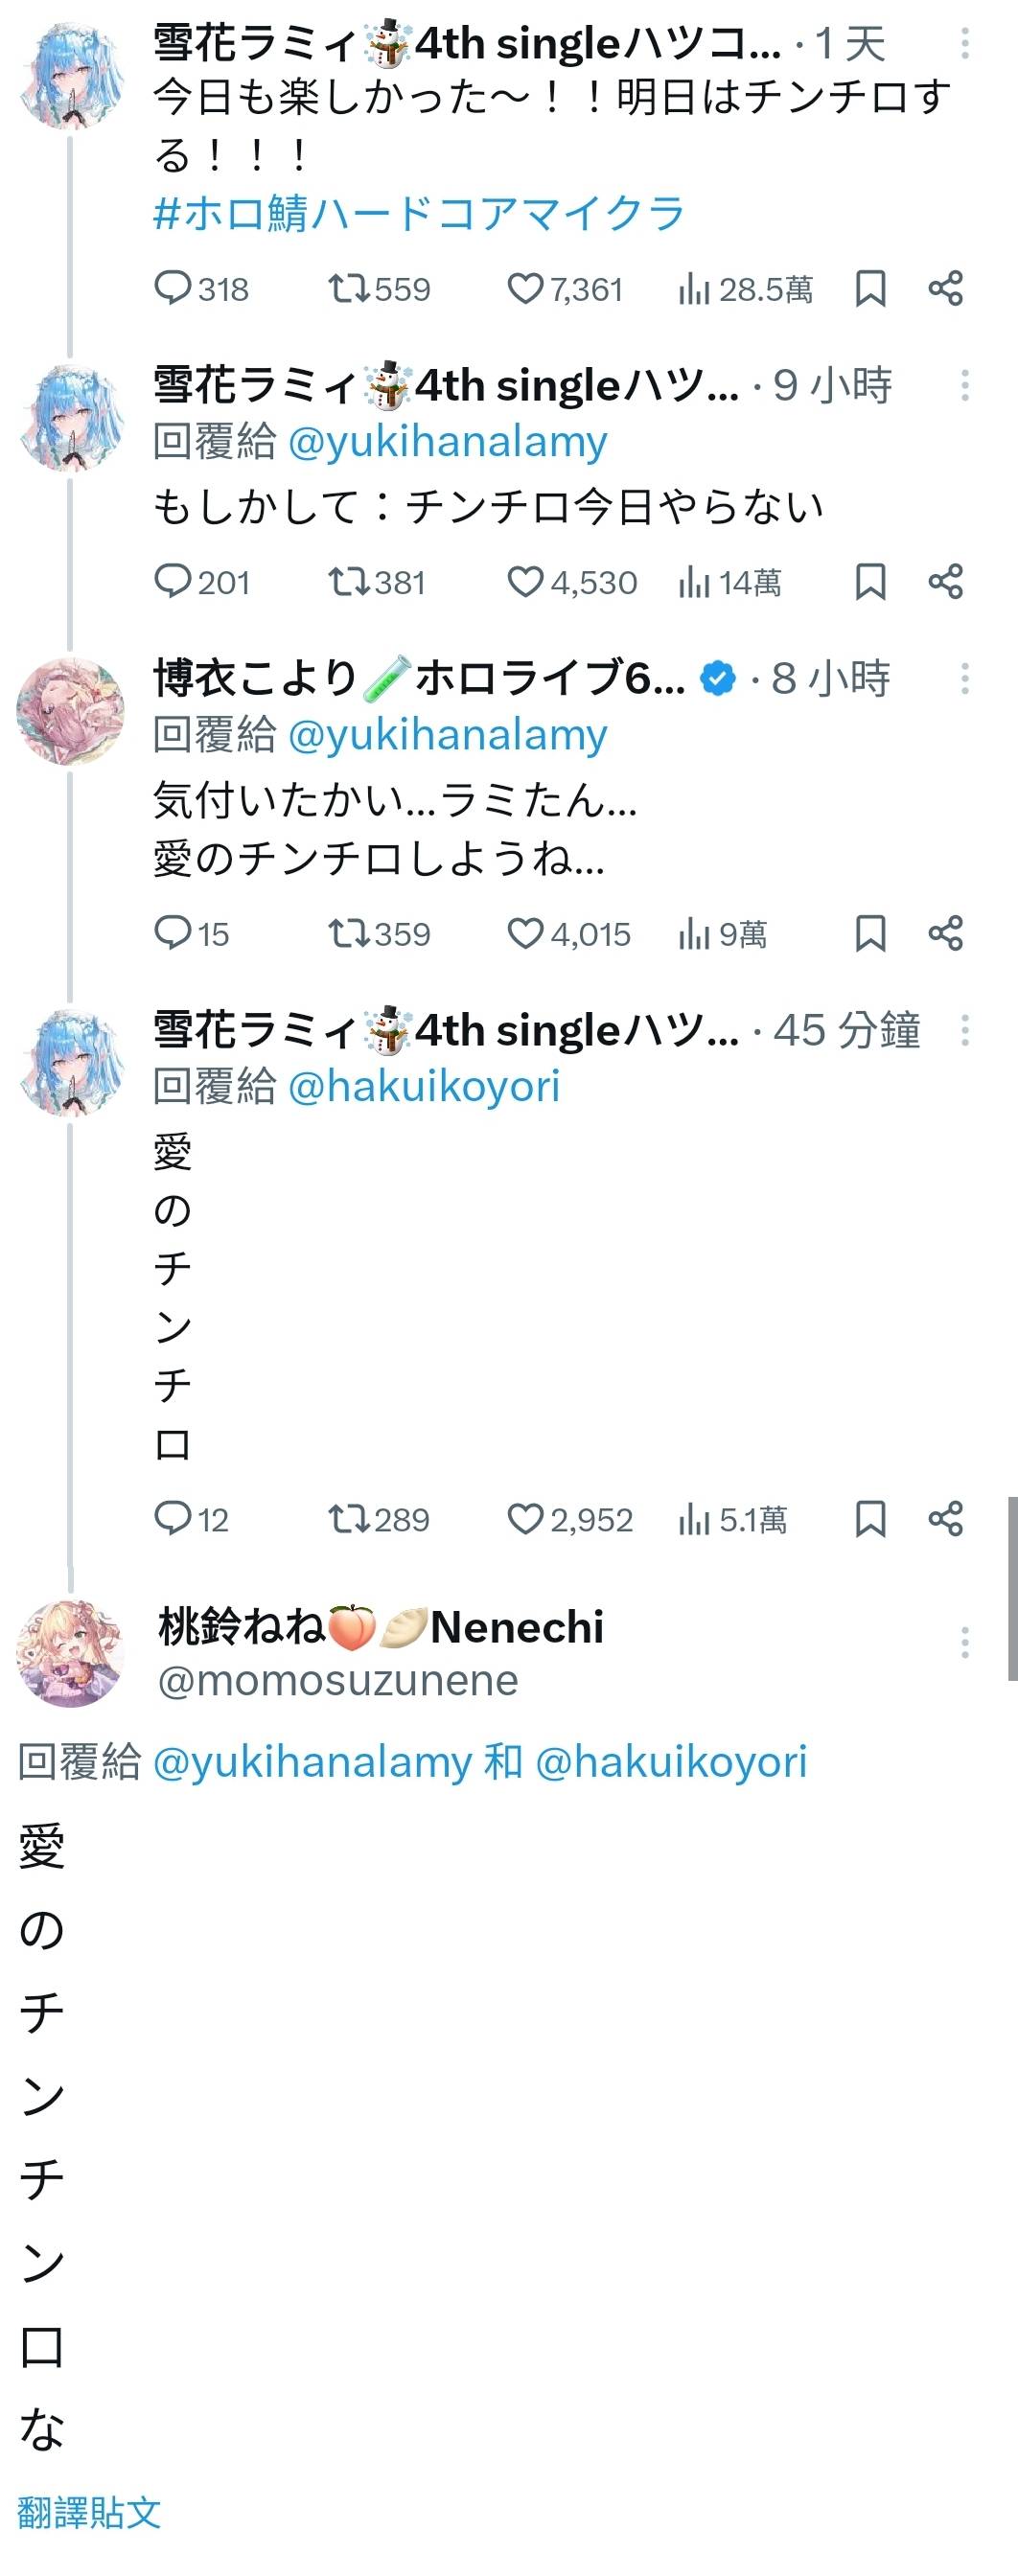This screenshot has height=2576, width=1018.
Task: Open more options on Nenechi's post
Action: coord(964,1643)
